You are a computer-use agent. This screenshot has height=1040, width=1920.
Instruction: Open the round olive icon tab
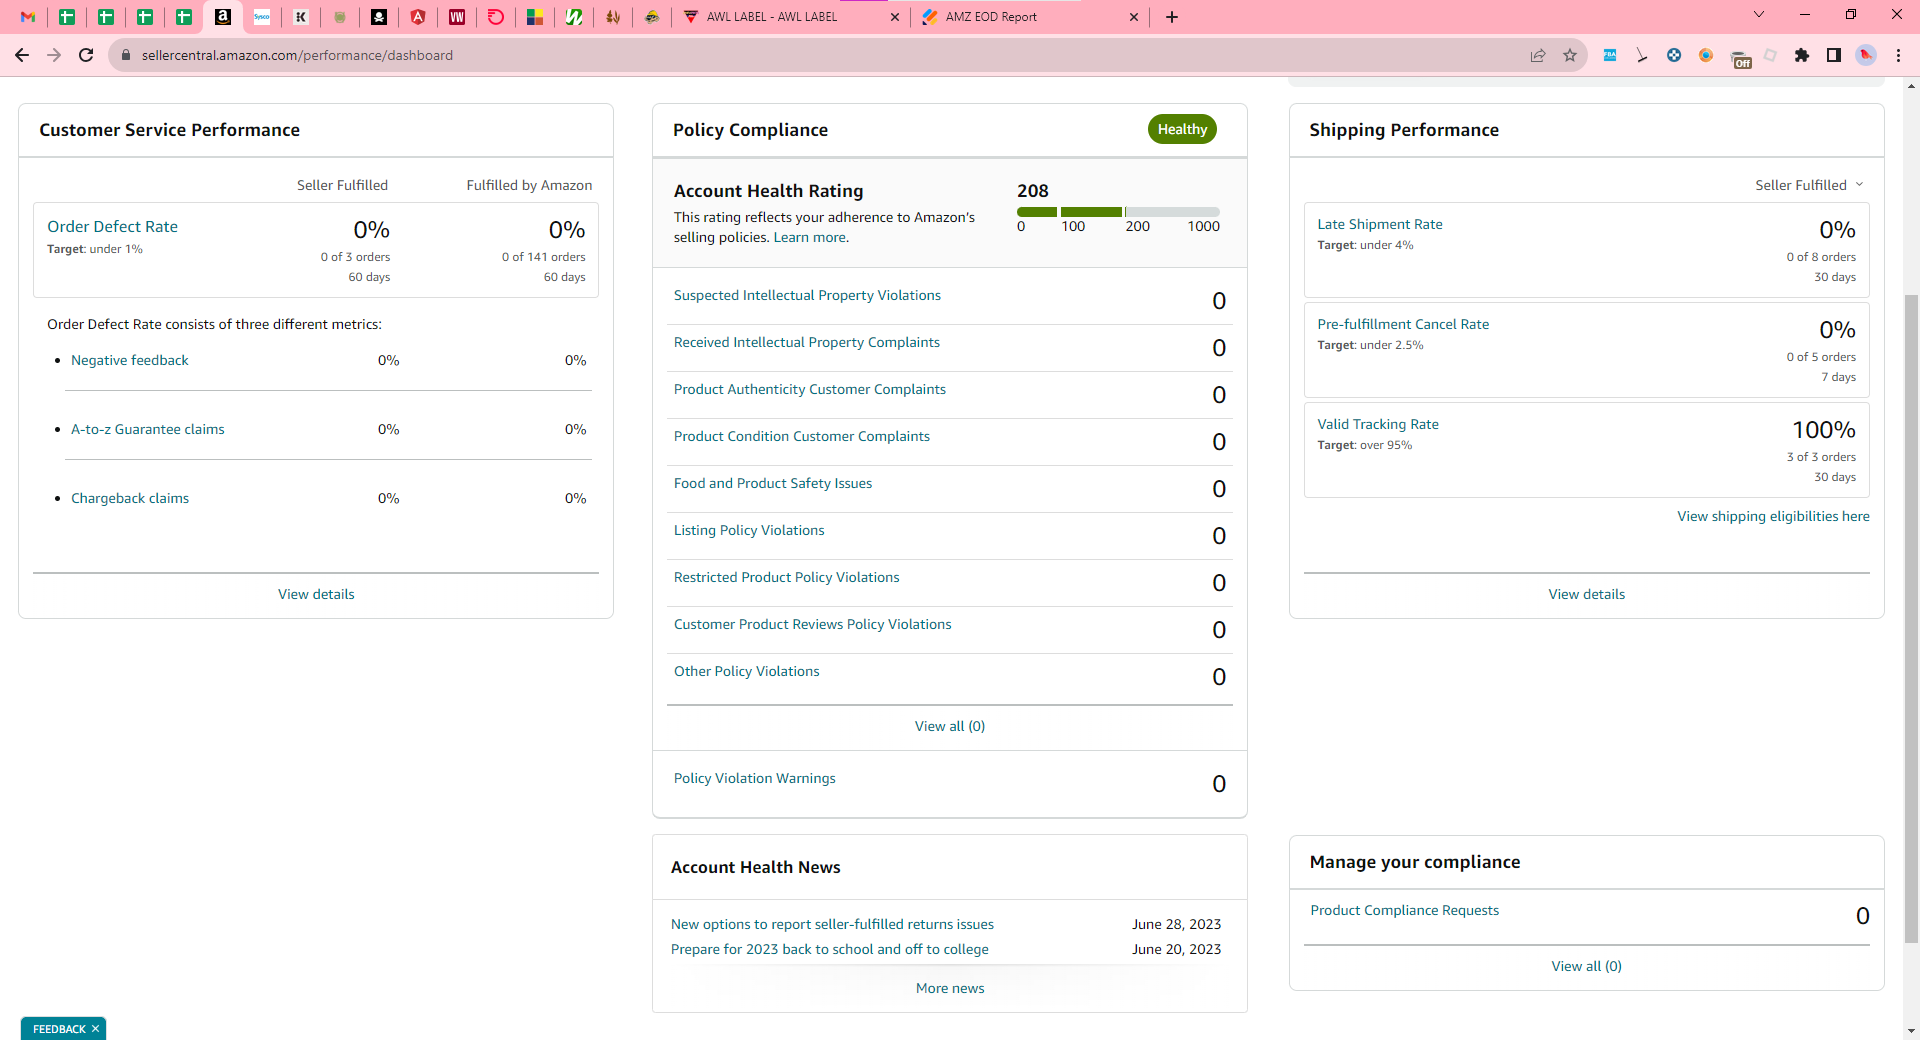point(340,17)
